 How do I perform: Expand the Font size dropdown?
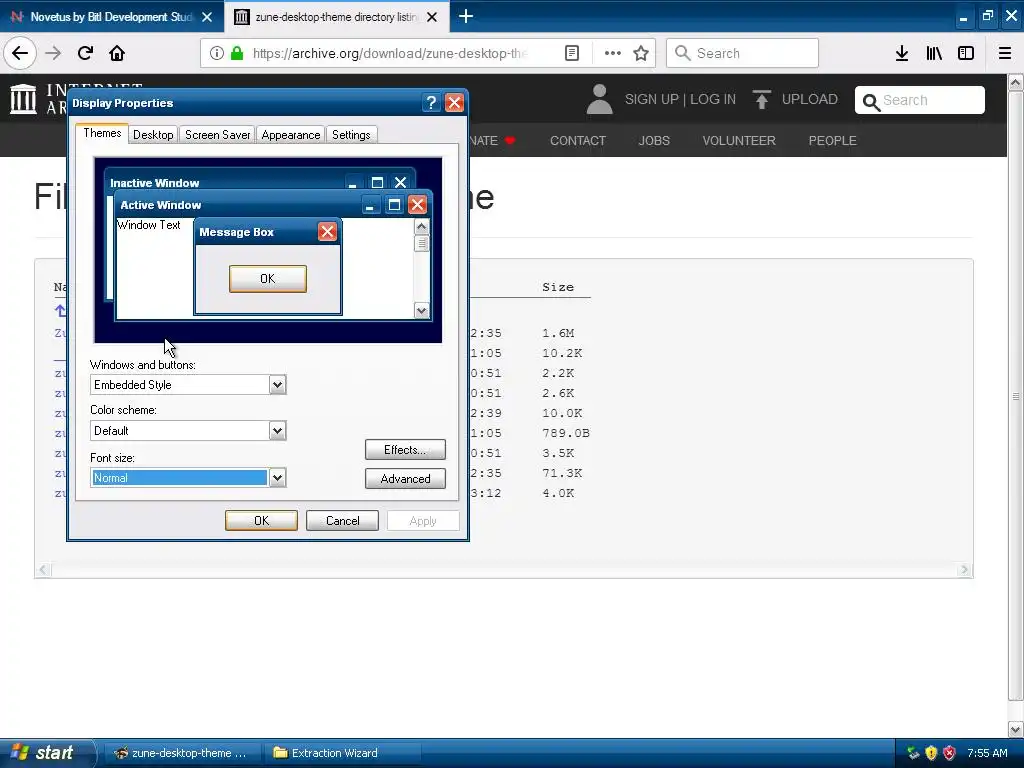[x=278, y=477]
